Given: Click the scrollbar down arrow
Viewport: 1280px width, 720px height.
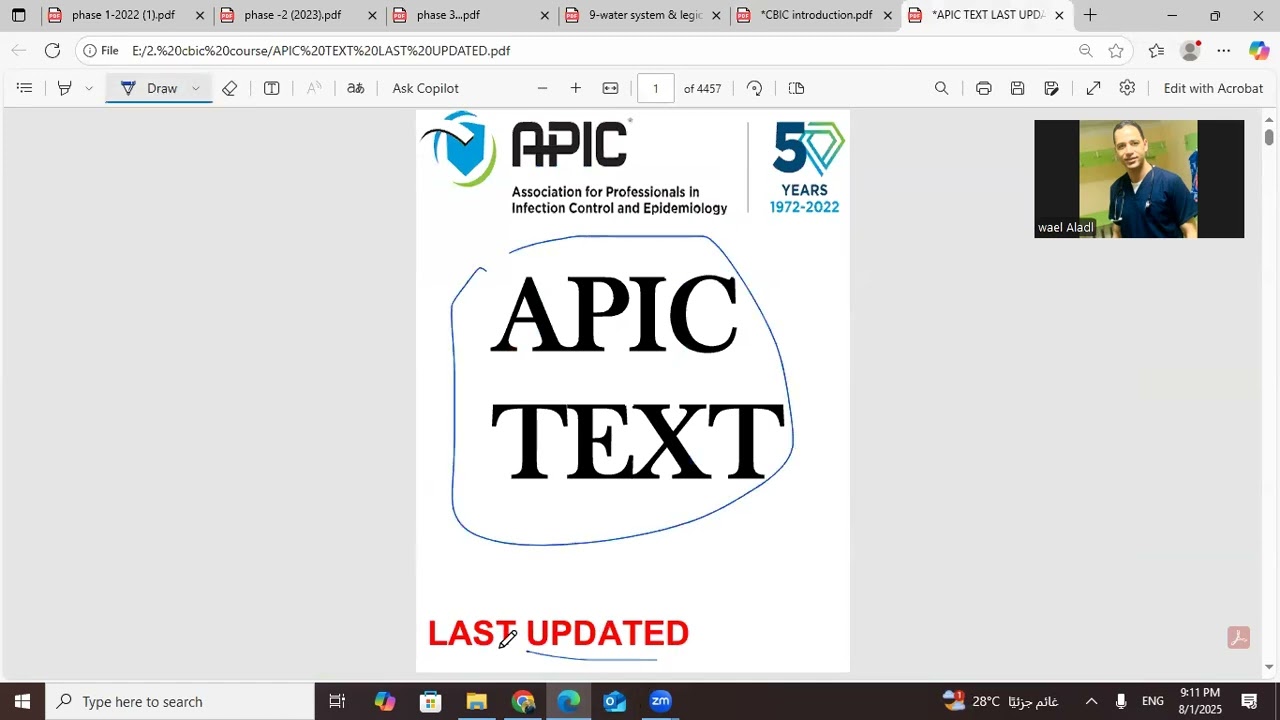Looking at the screenshot, I should pyautogui.click(x=1269, y=666).
